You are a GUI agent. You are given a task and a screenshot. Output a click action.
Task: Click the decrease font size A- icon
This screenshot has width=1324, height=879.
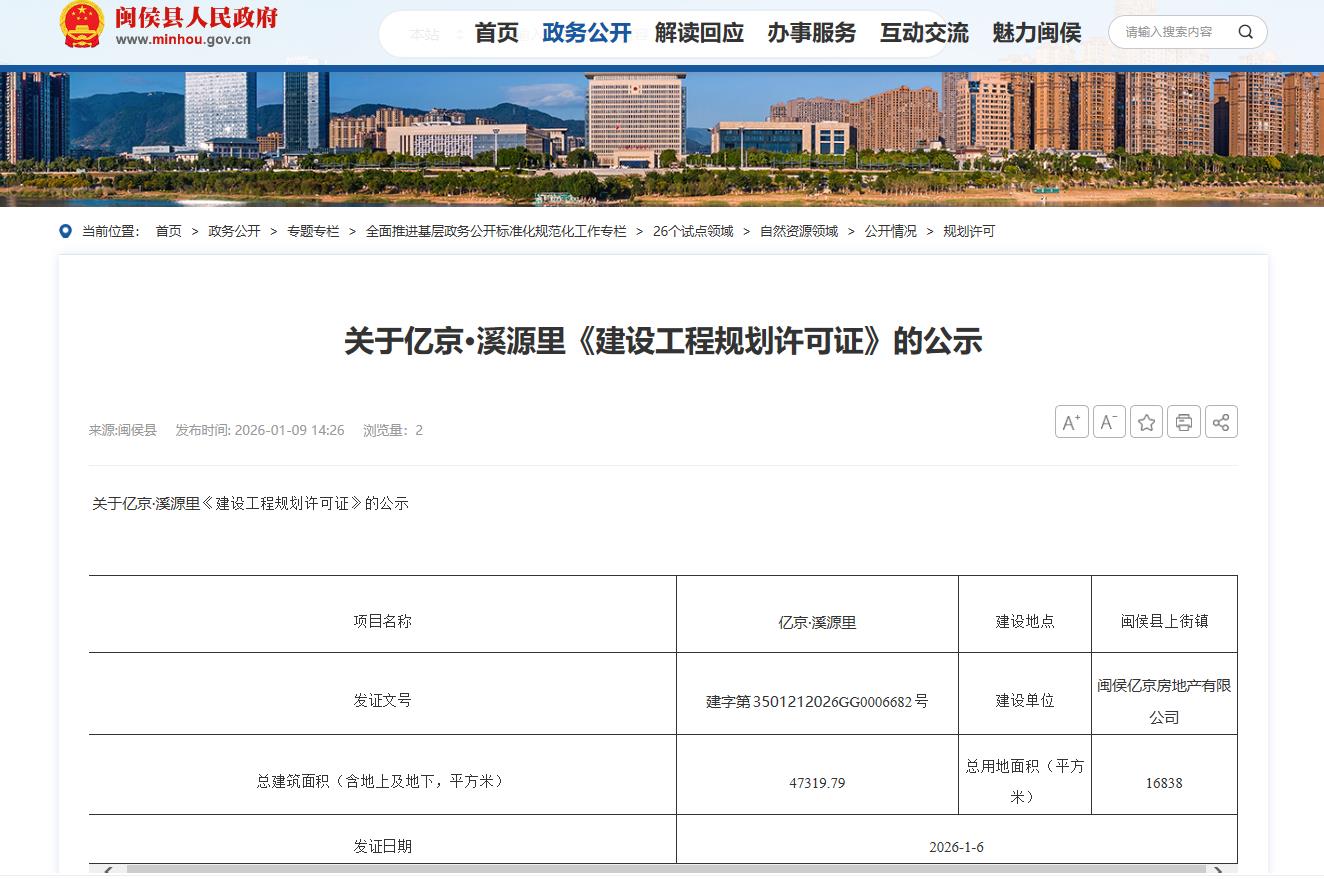(x=1109, y=422)
